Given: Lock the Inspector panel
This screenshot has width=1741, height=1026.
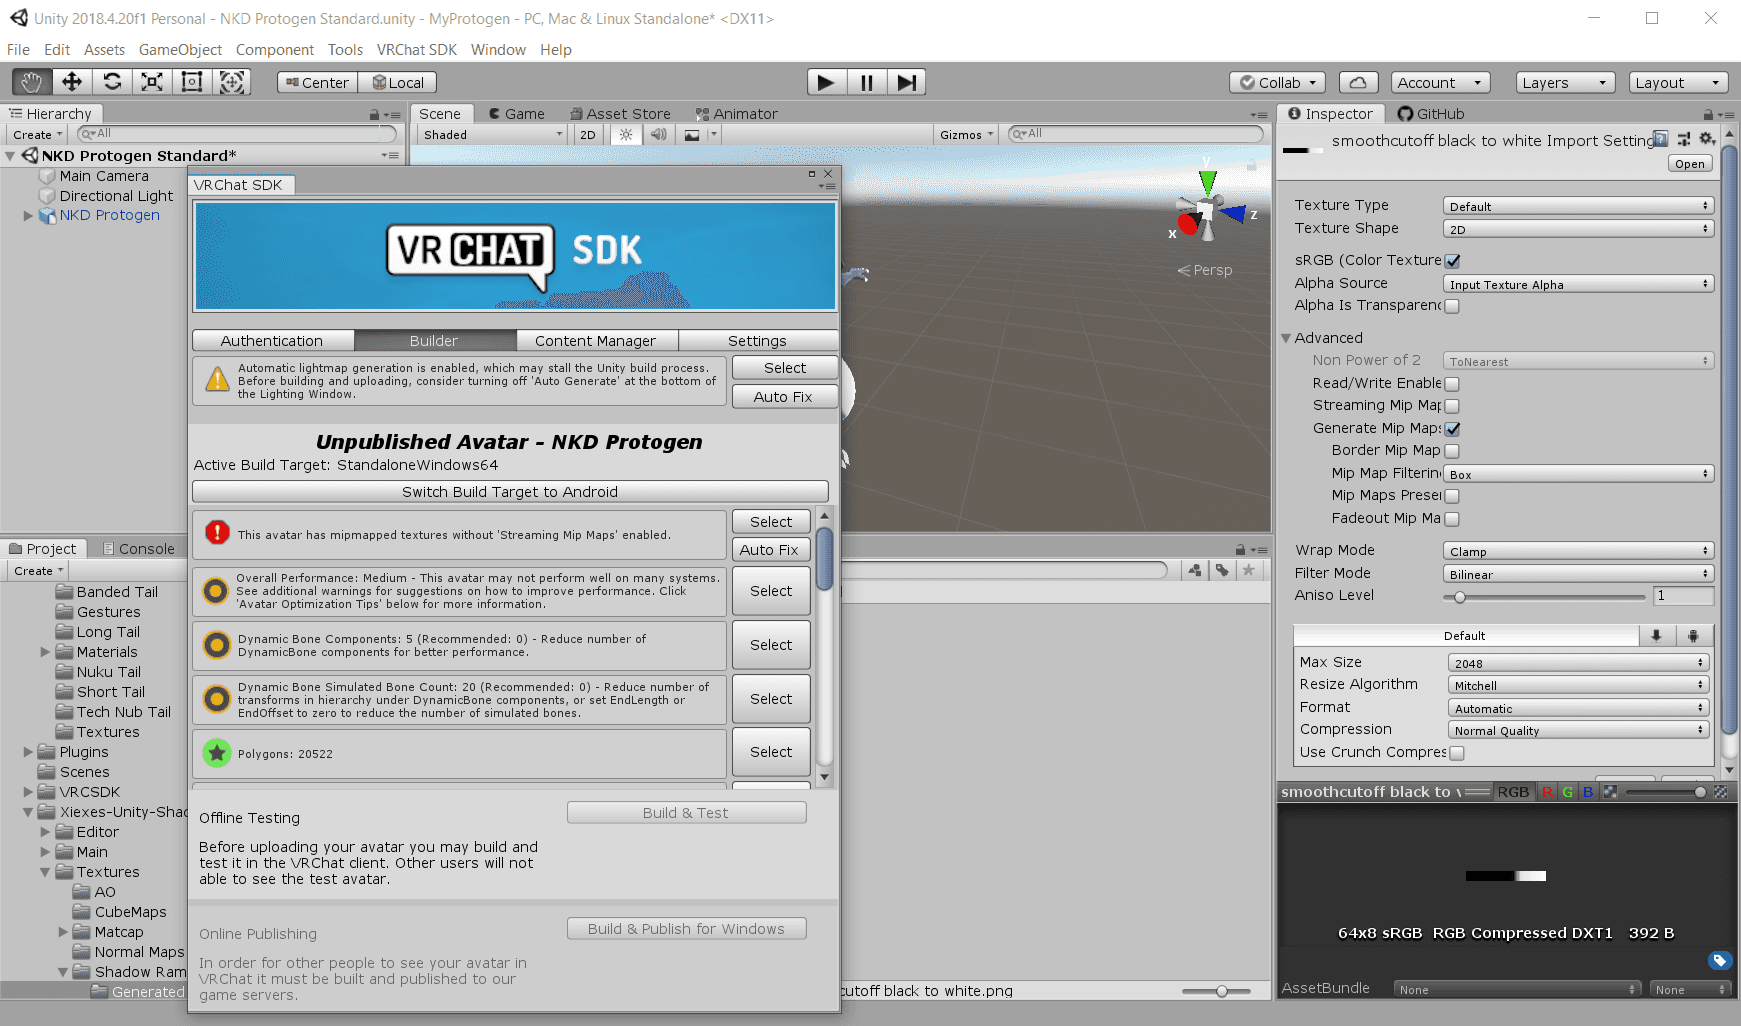Looking at the screenshot, I should pos(1708,115).
